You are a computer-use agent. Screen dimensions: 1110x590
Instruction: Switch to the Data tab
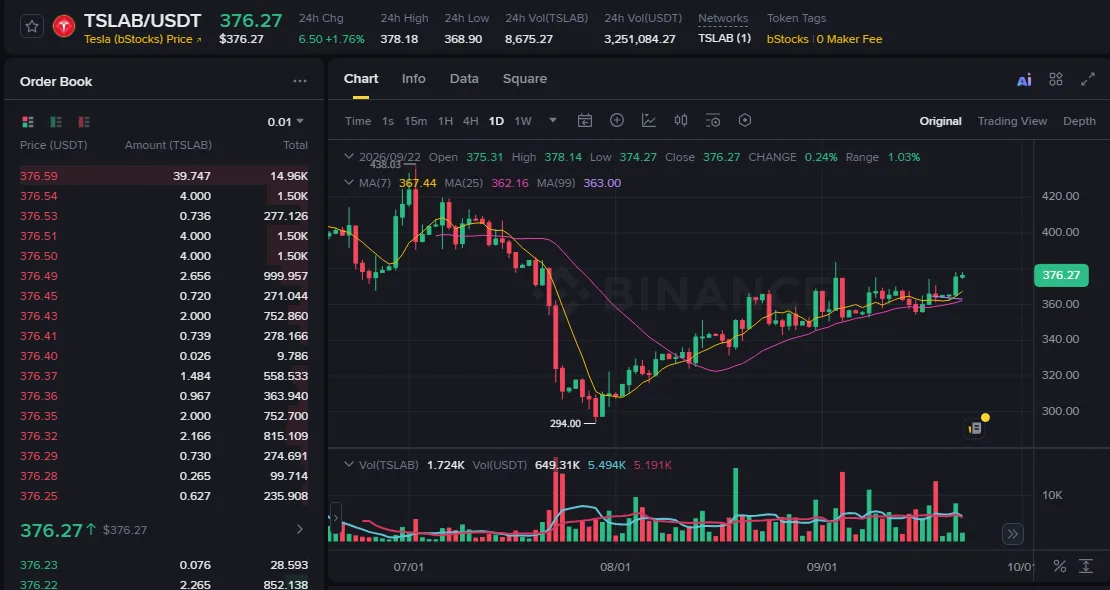[x=464, y=79]
